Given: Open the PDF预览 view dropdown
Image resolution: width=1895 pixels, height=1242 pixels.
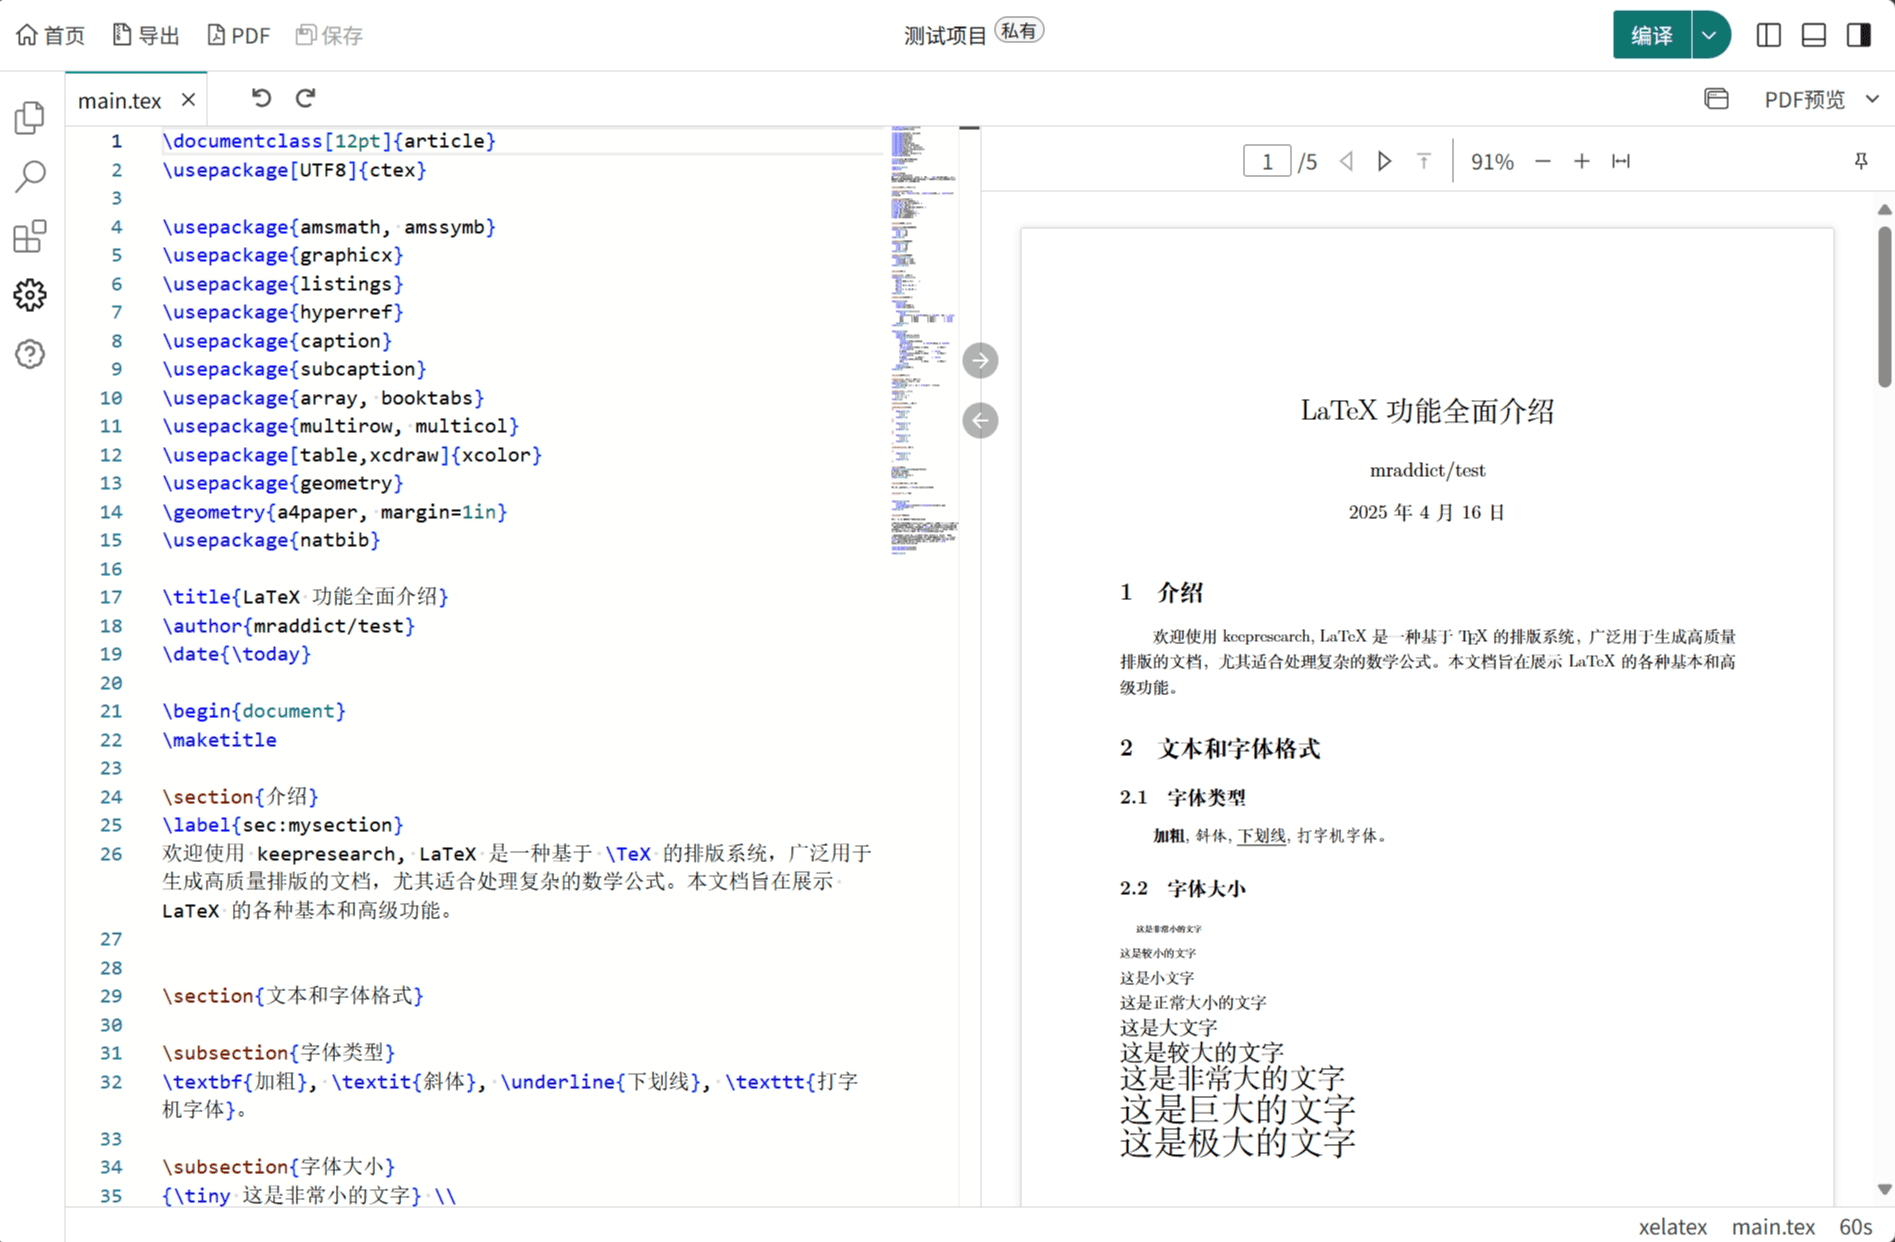Looking at the screenshot, I should (1820, 99).
